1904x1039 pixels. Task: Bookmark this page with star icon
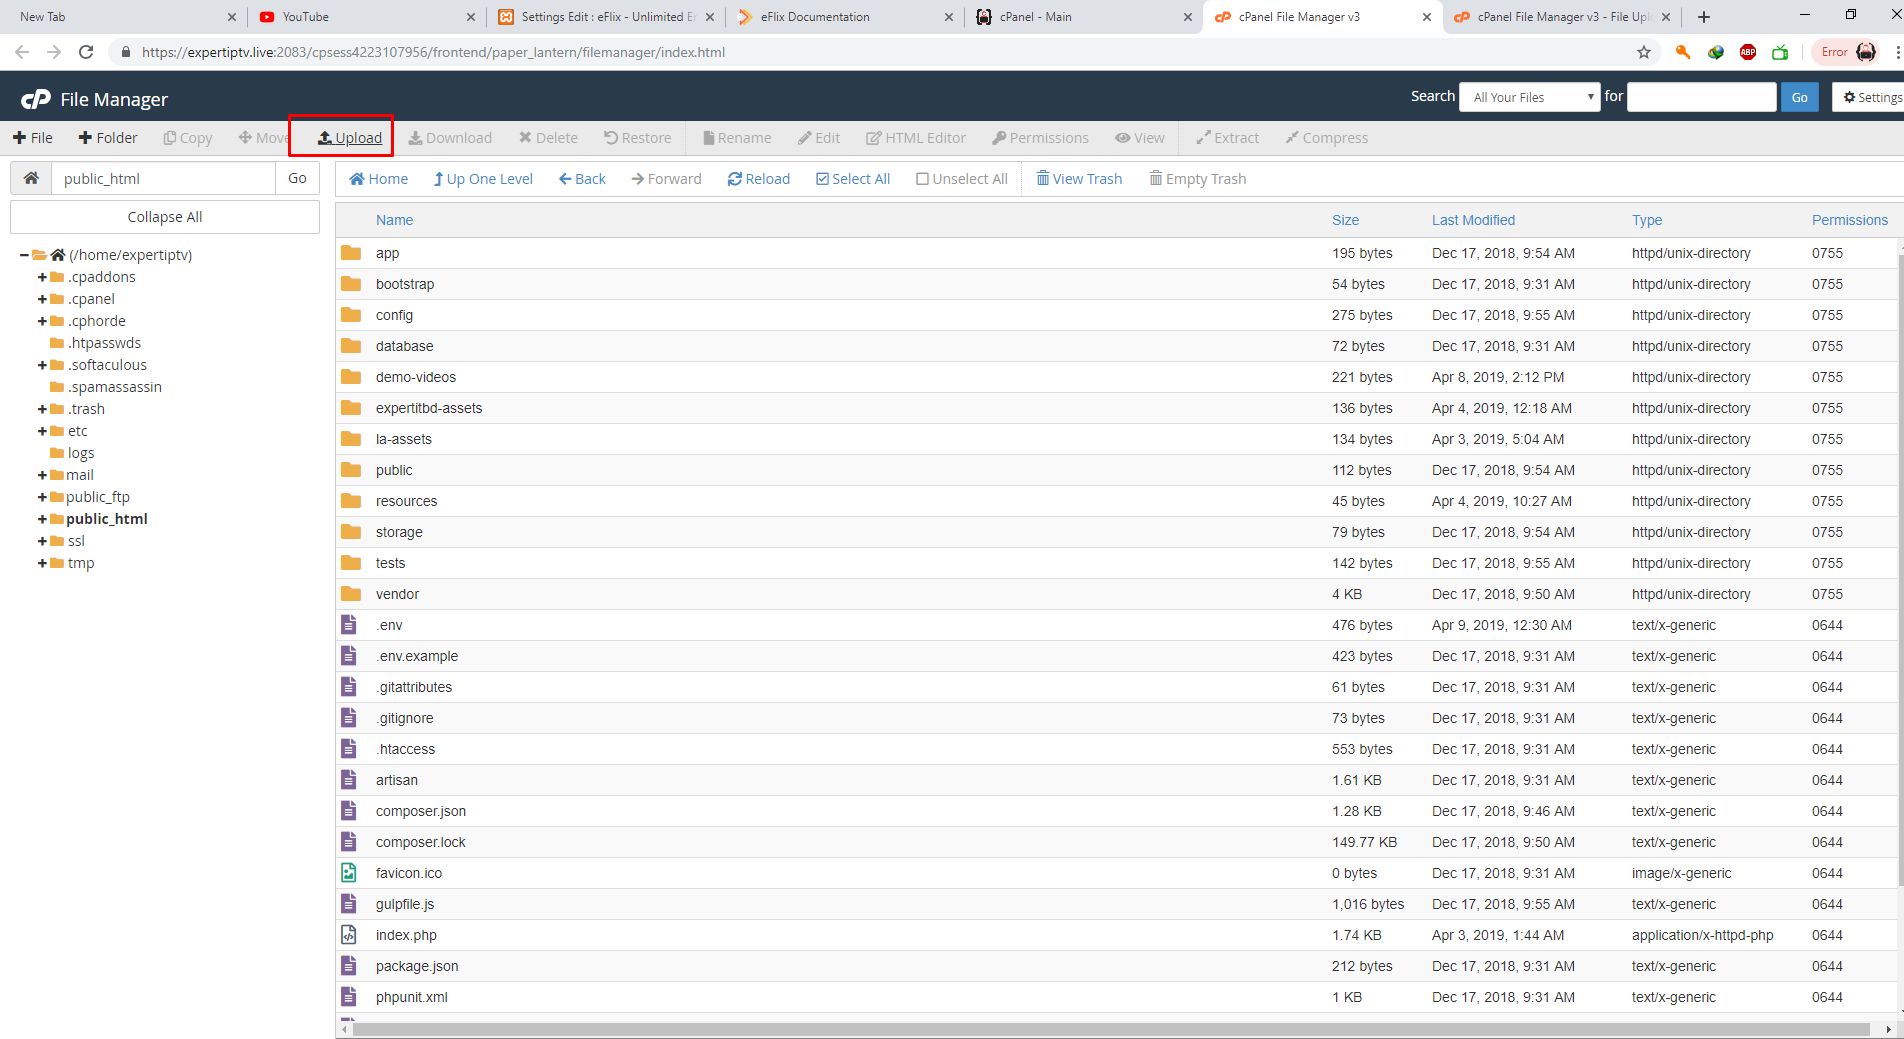[x=1643, y=52]
